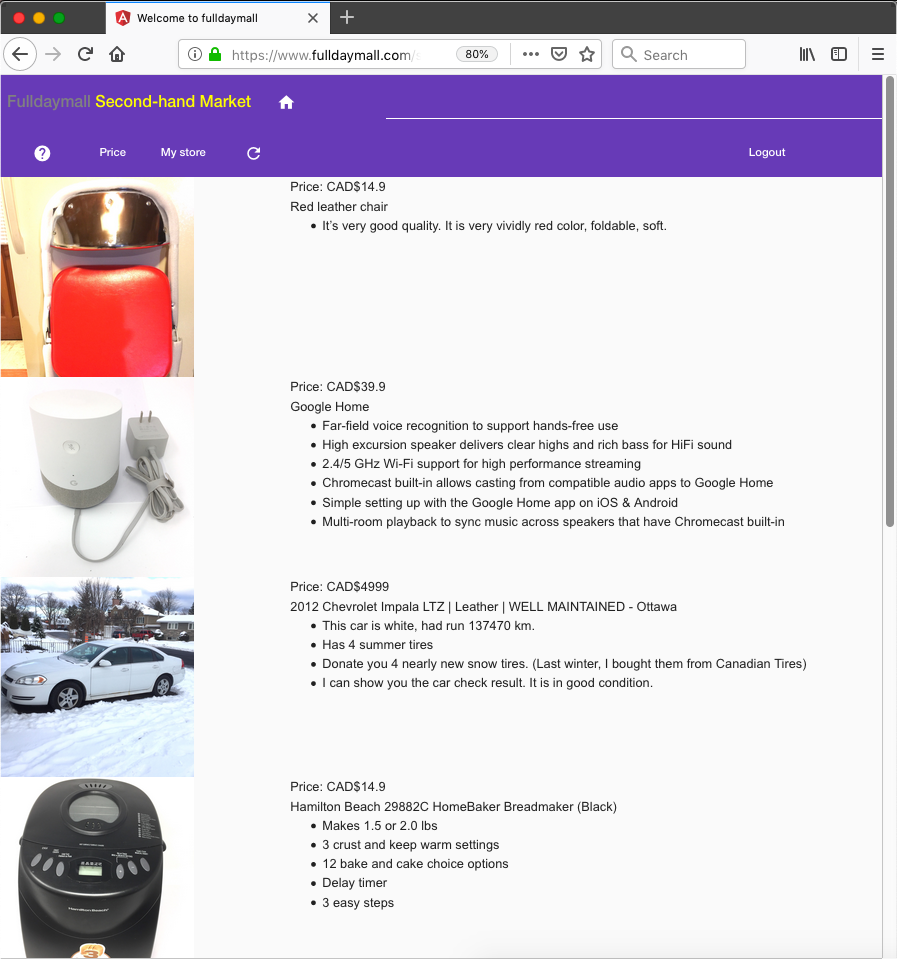The width and height of the screenshot is (897, 959).
Task: Open the Price menu item
Action: pos(113,153)
